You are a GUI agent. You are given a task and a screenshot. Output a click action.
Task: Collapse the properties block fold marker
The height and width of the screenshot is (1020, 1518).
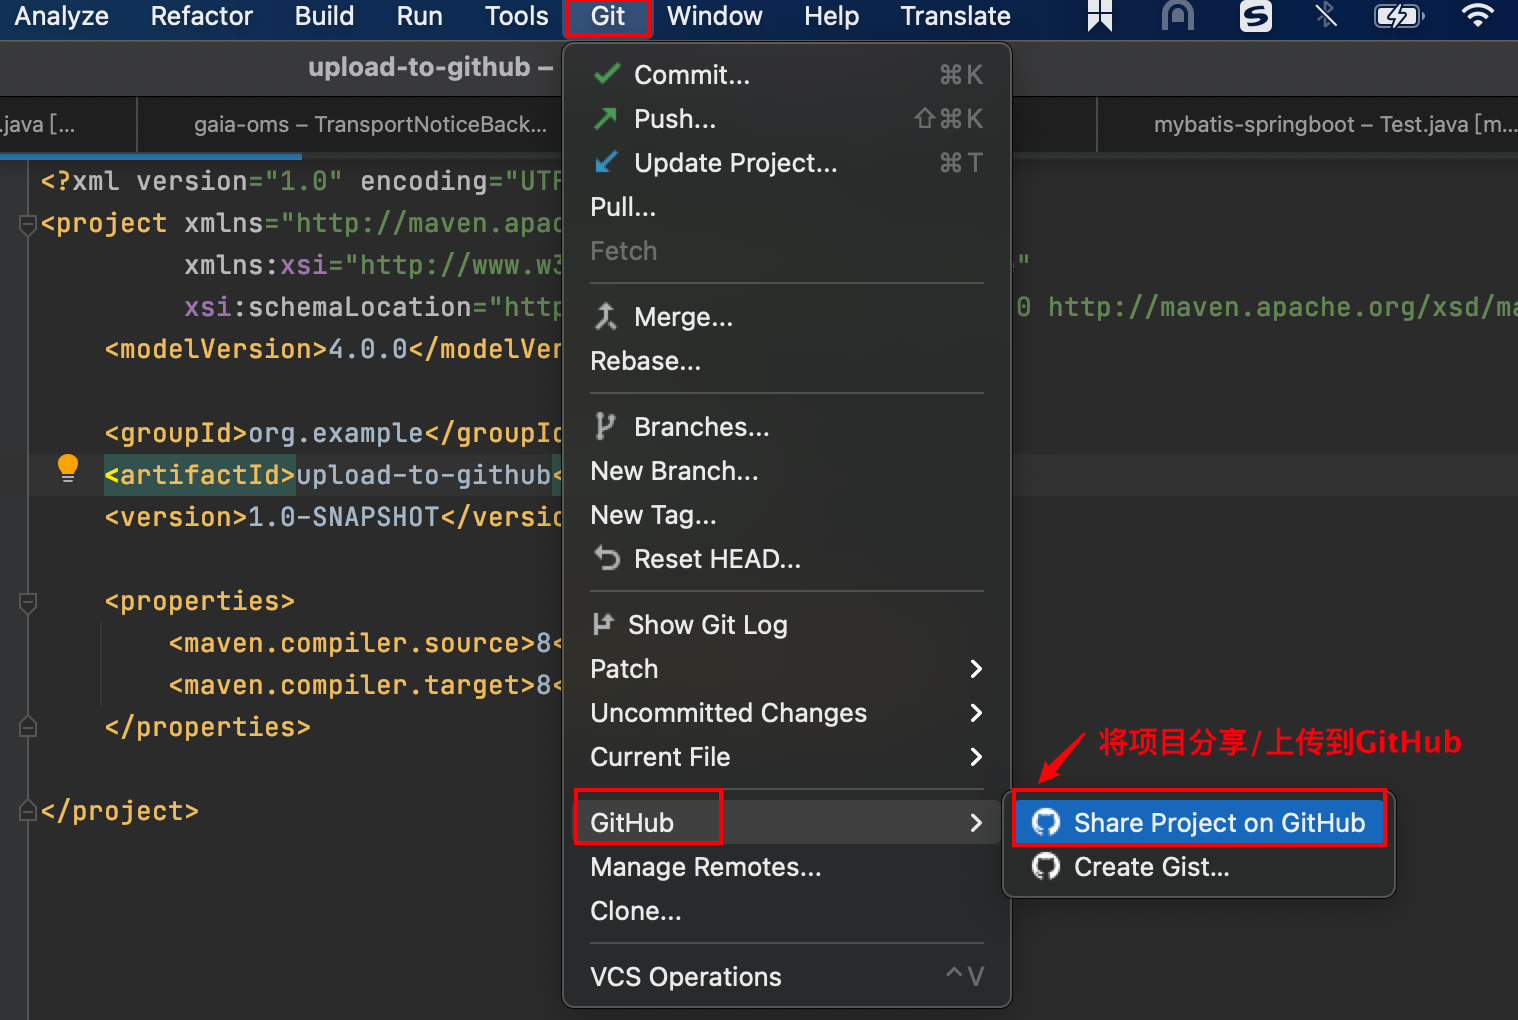(x=28, y=602)
